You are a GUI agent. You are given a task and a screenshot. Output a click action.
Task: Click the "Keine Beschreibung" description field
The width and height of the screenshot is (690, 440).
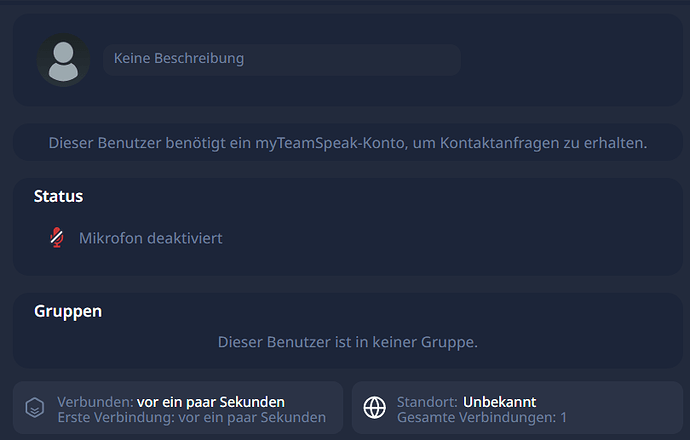click(x=281, y=59)
